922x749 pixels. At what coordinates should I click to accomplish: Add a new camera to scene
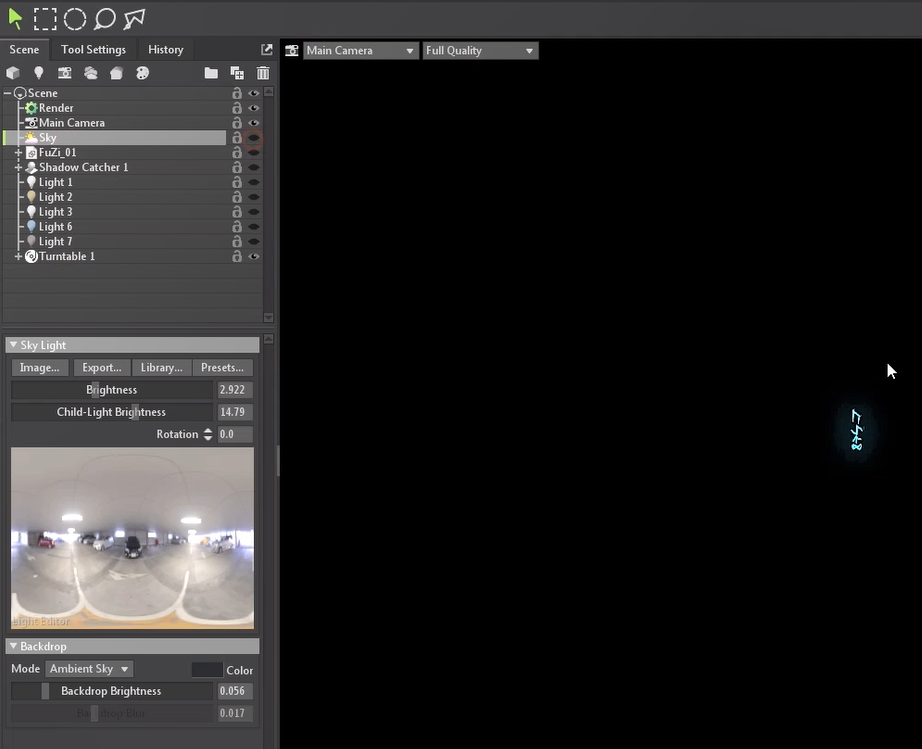click(65, 73)
